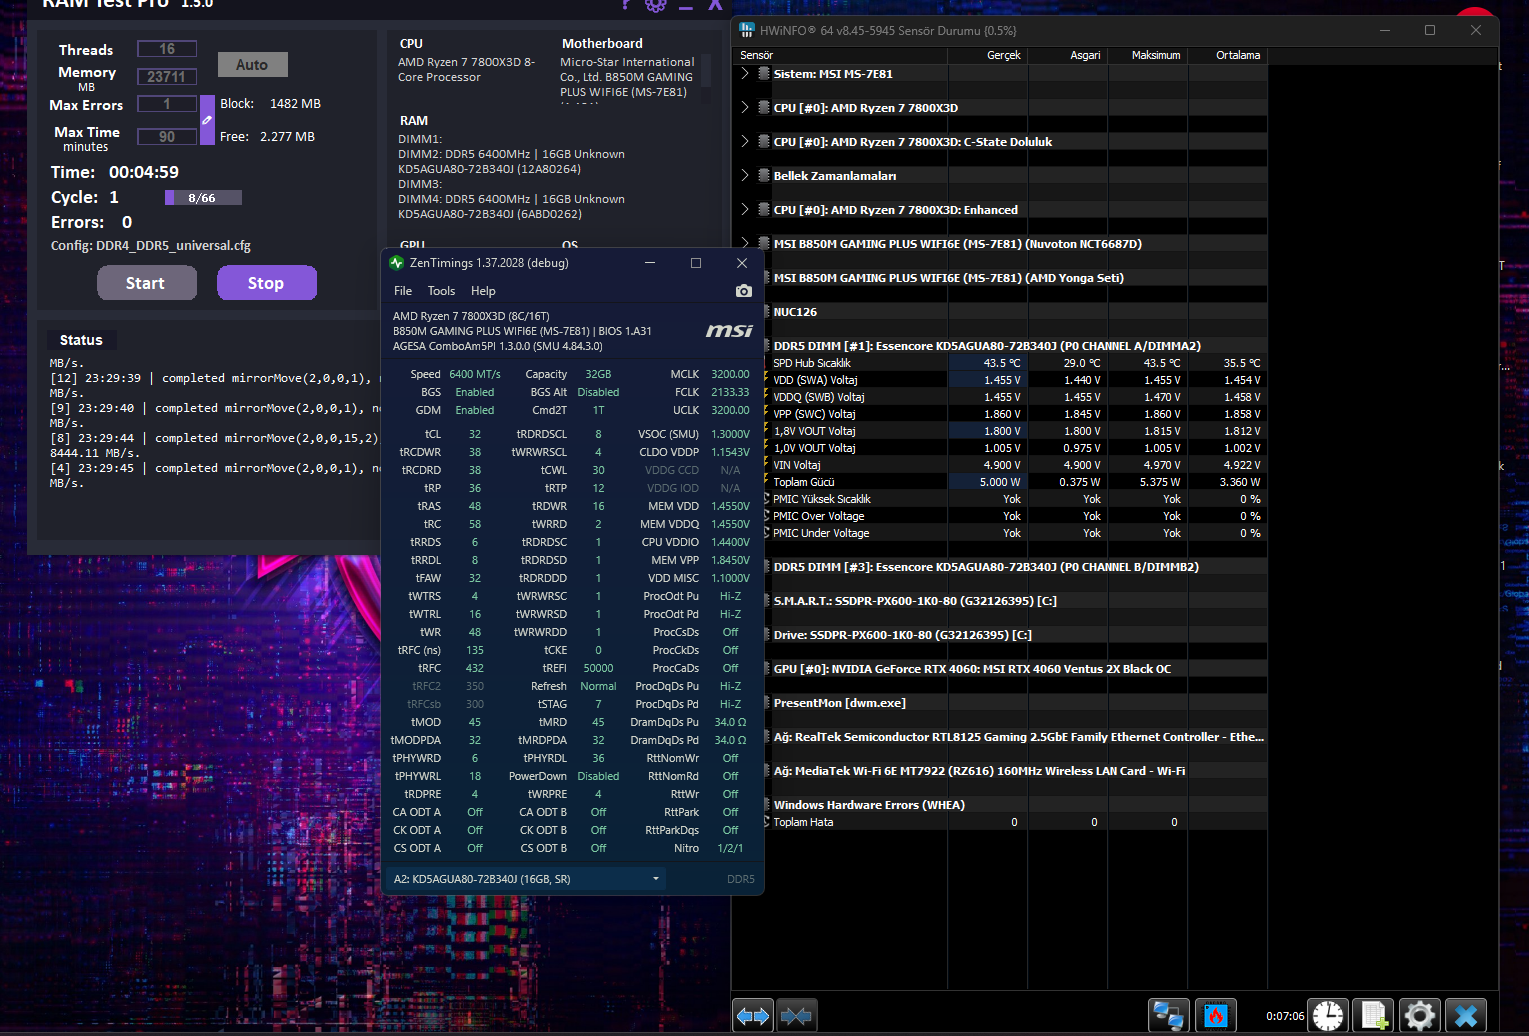Image resolution: width=1529 pixels, height=1036 pixels.
Task: Open the RAM Test Pro settings gear
Action: pos(656,5)
